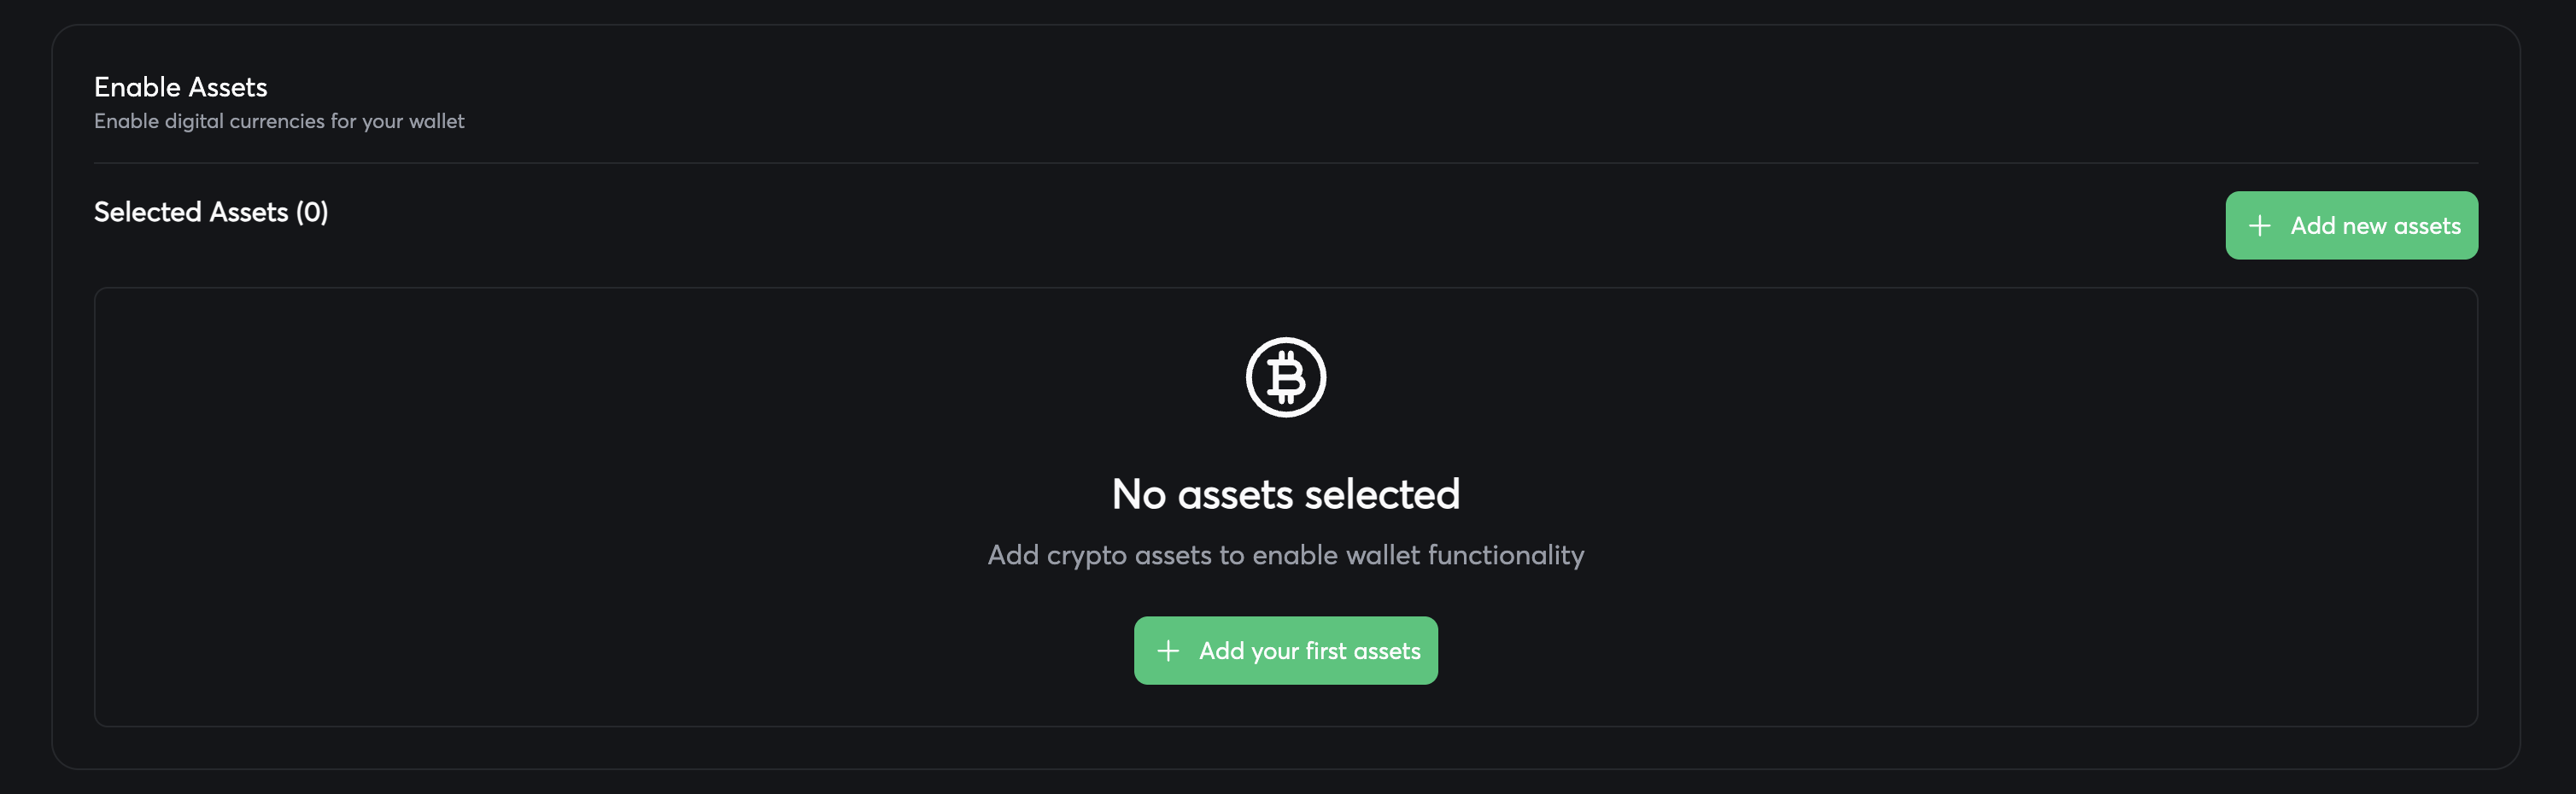Viewport: 2576px width, 794px height.
Task: Click the Add new assets button
Action: pyautogui.click(x=2350, y=226)
